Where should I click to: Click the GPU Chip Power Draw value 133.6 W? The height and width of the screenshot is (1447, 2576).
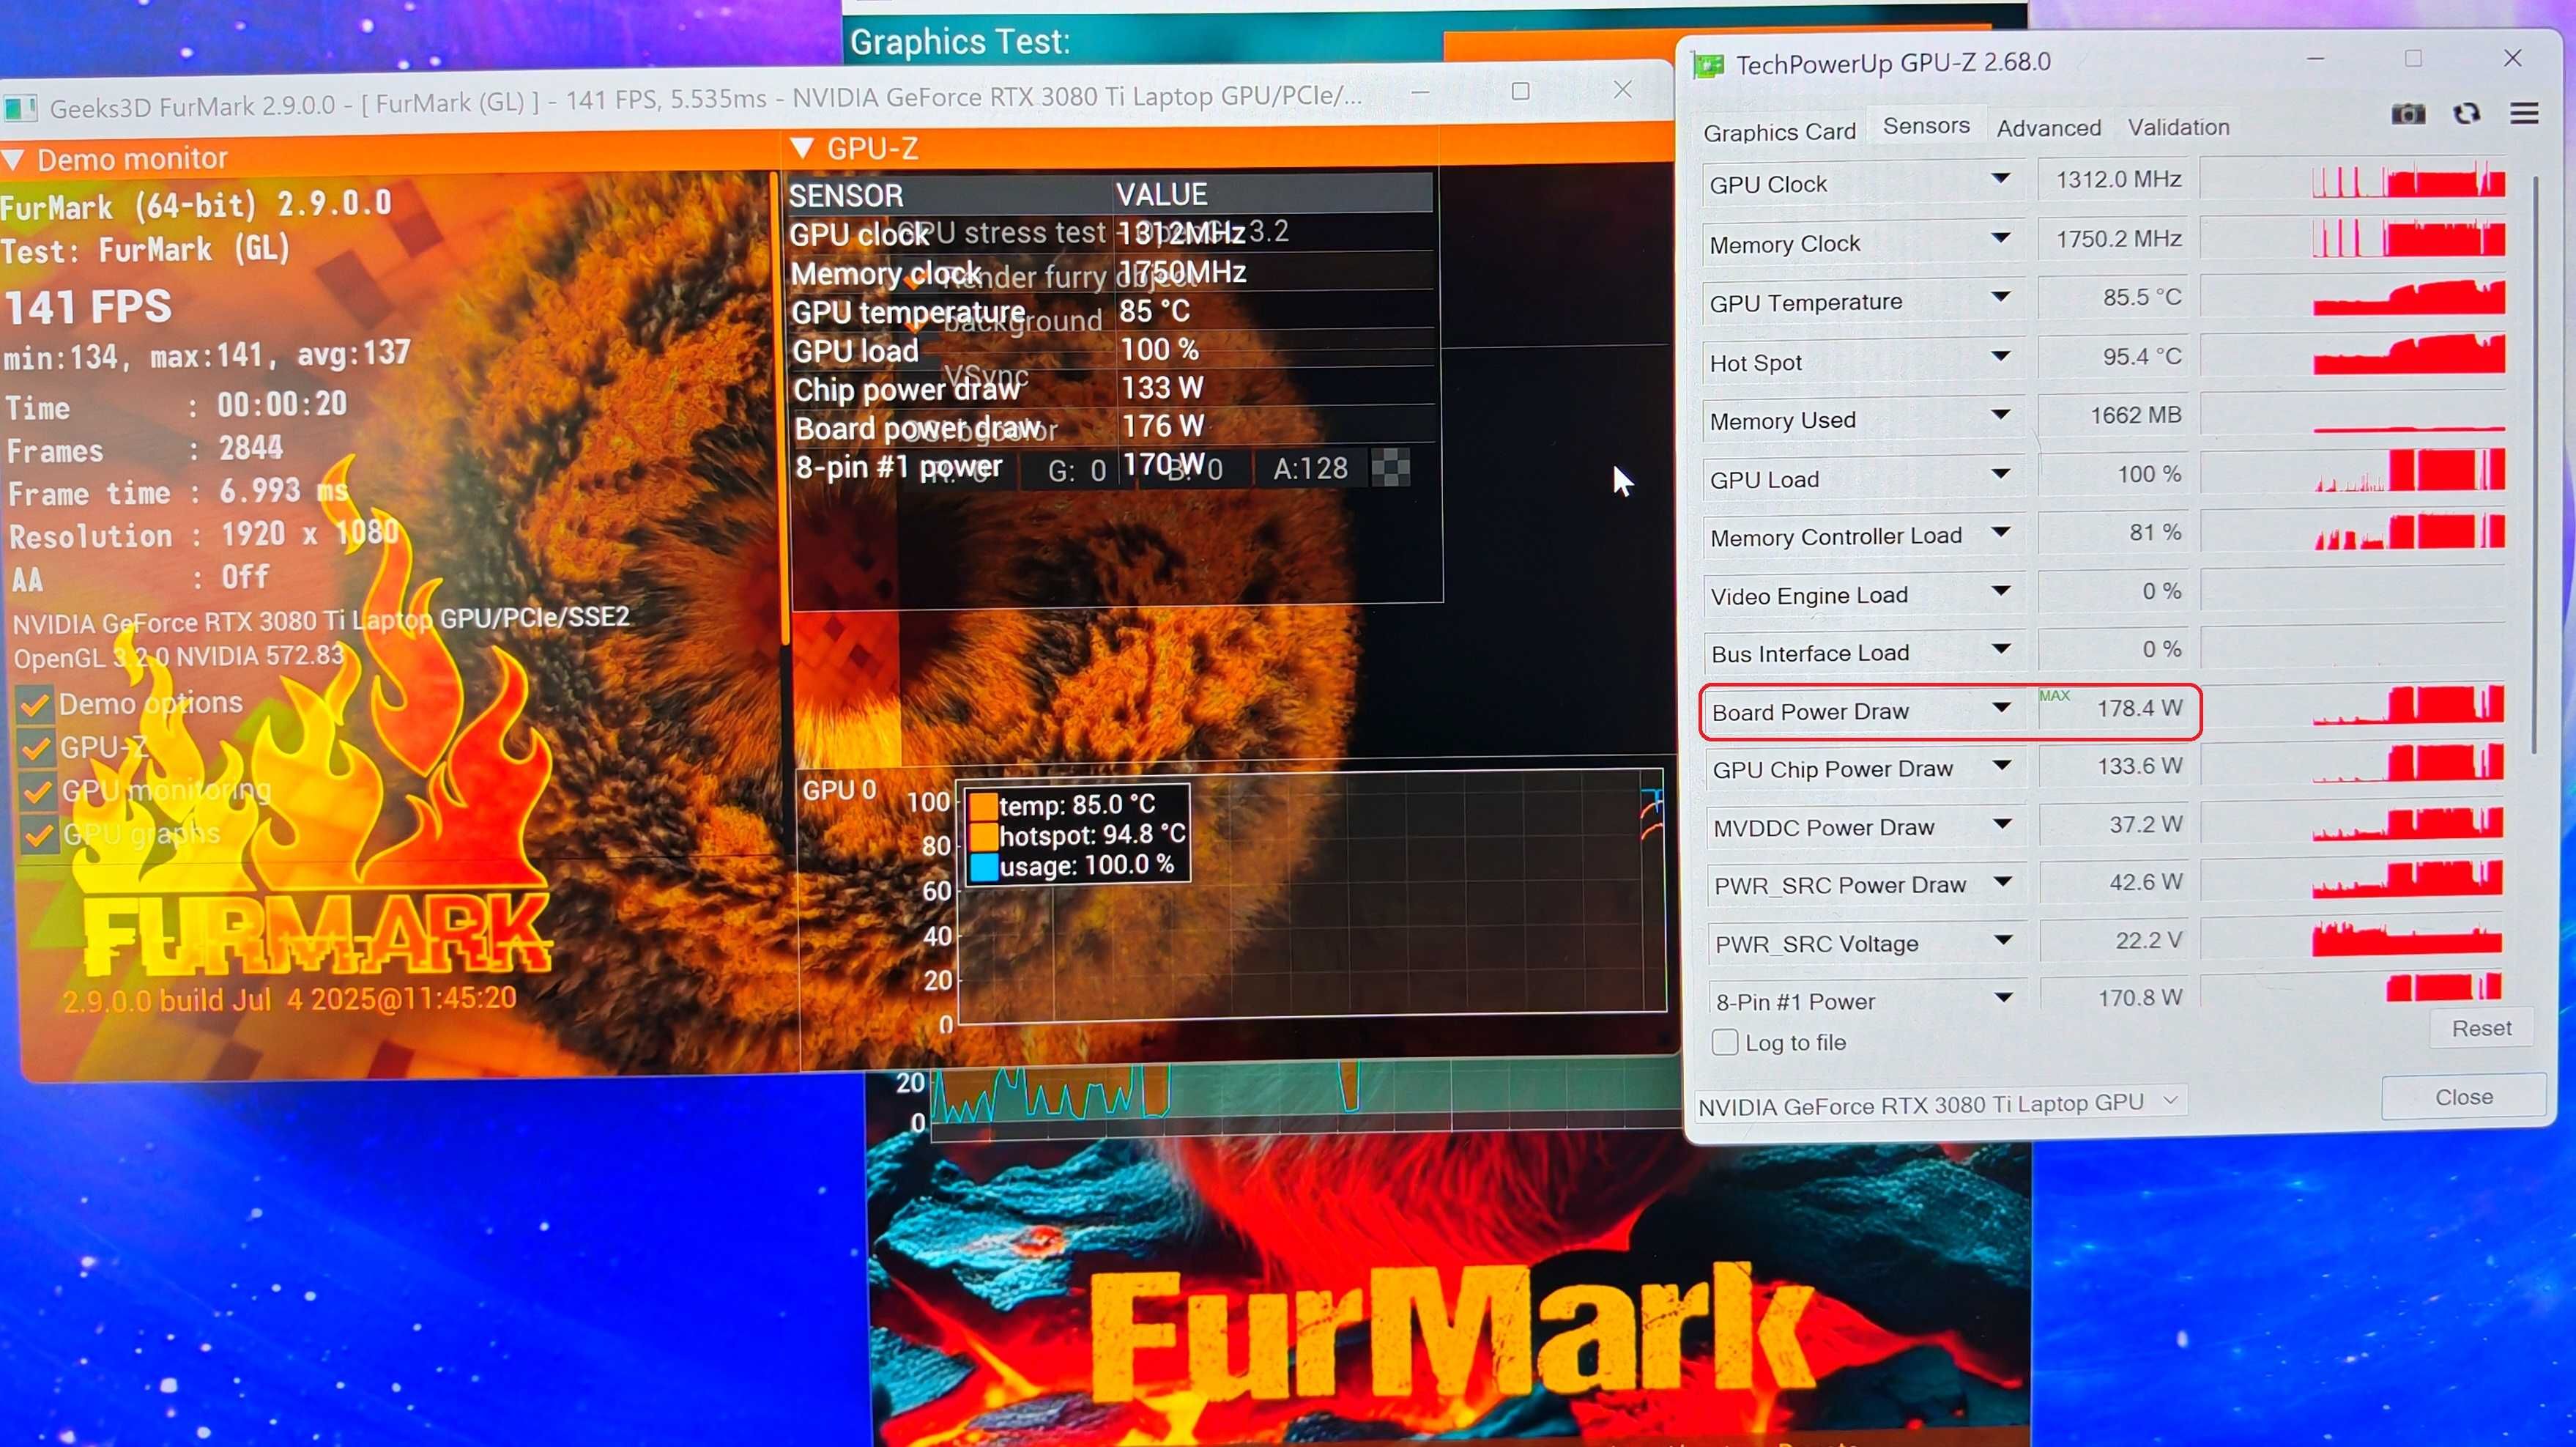click(2114, 766)
